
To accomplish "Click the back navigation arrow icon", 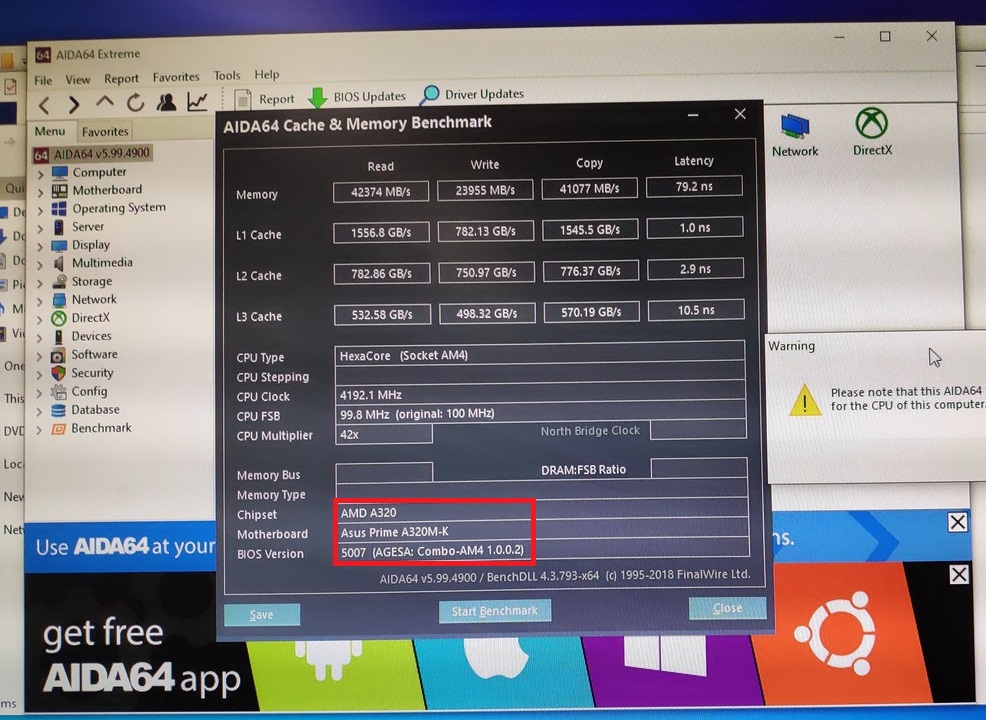I will click(43, 103).
